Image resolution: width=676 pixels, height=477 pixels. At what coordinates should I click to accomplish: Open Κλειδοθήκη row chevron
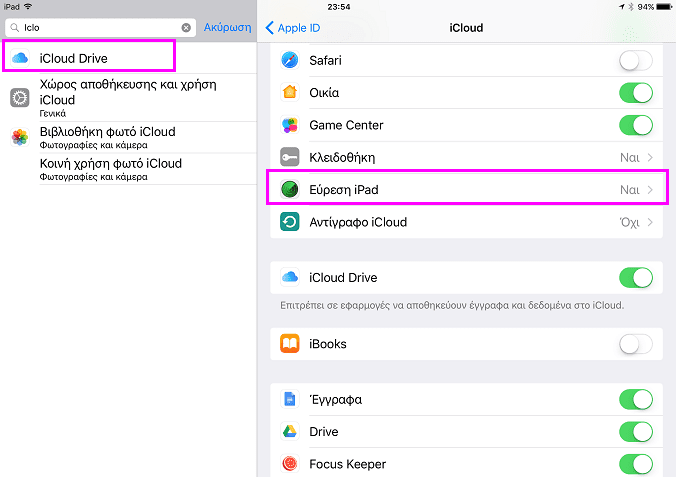click(x=650, y=157)
